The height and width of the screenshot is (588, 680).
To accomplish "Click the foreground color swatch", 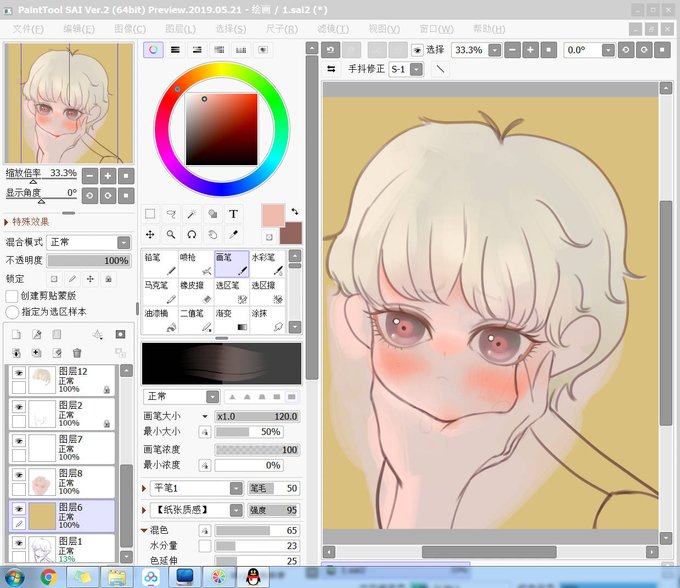I will 273,215.
